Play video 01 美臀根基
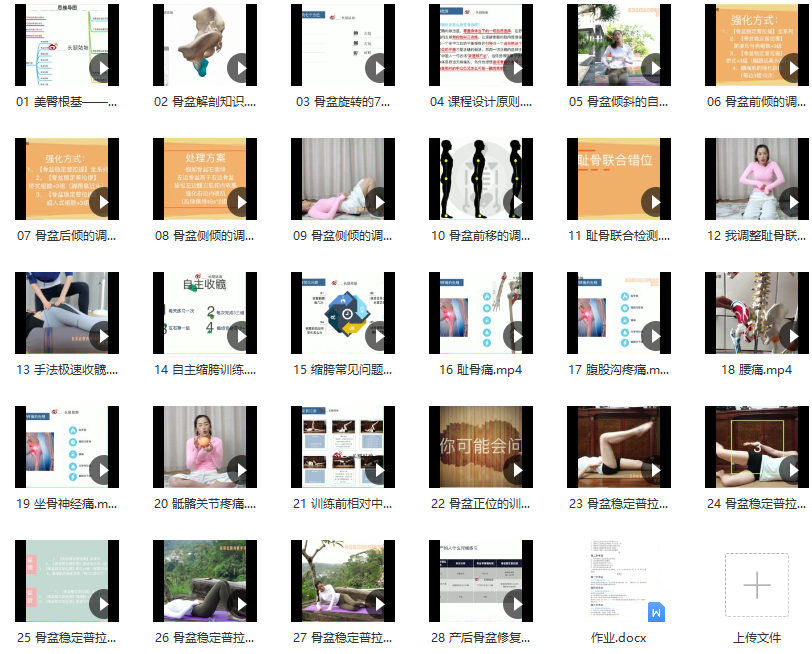This screenshot has width=812, height=654. 101,68
